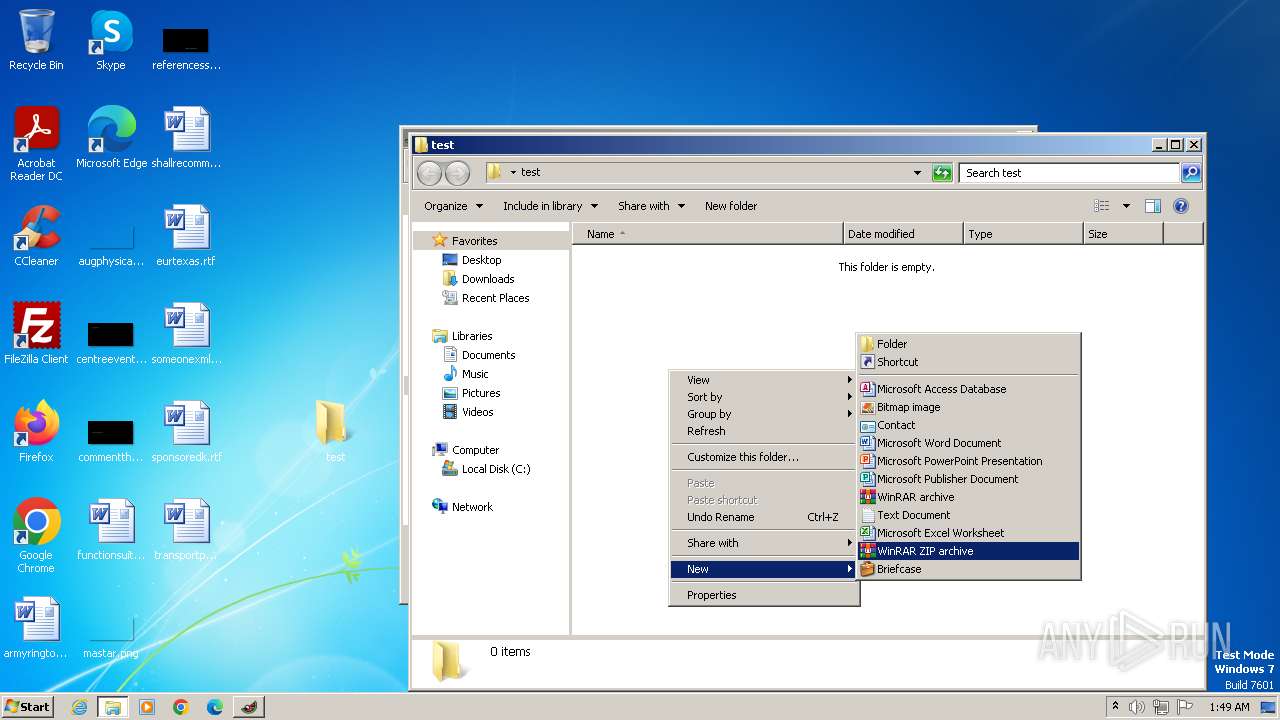The image size is (1280, 720).
Task: Click Chrome icon in taskbar
Action: tap(181, 707)
